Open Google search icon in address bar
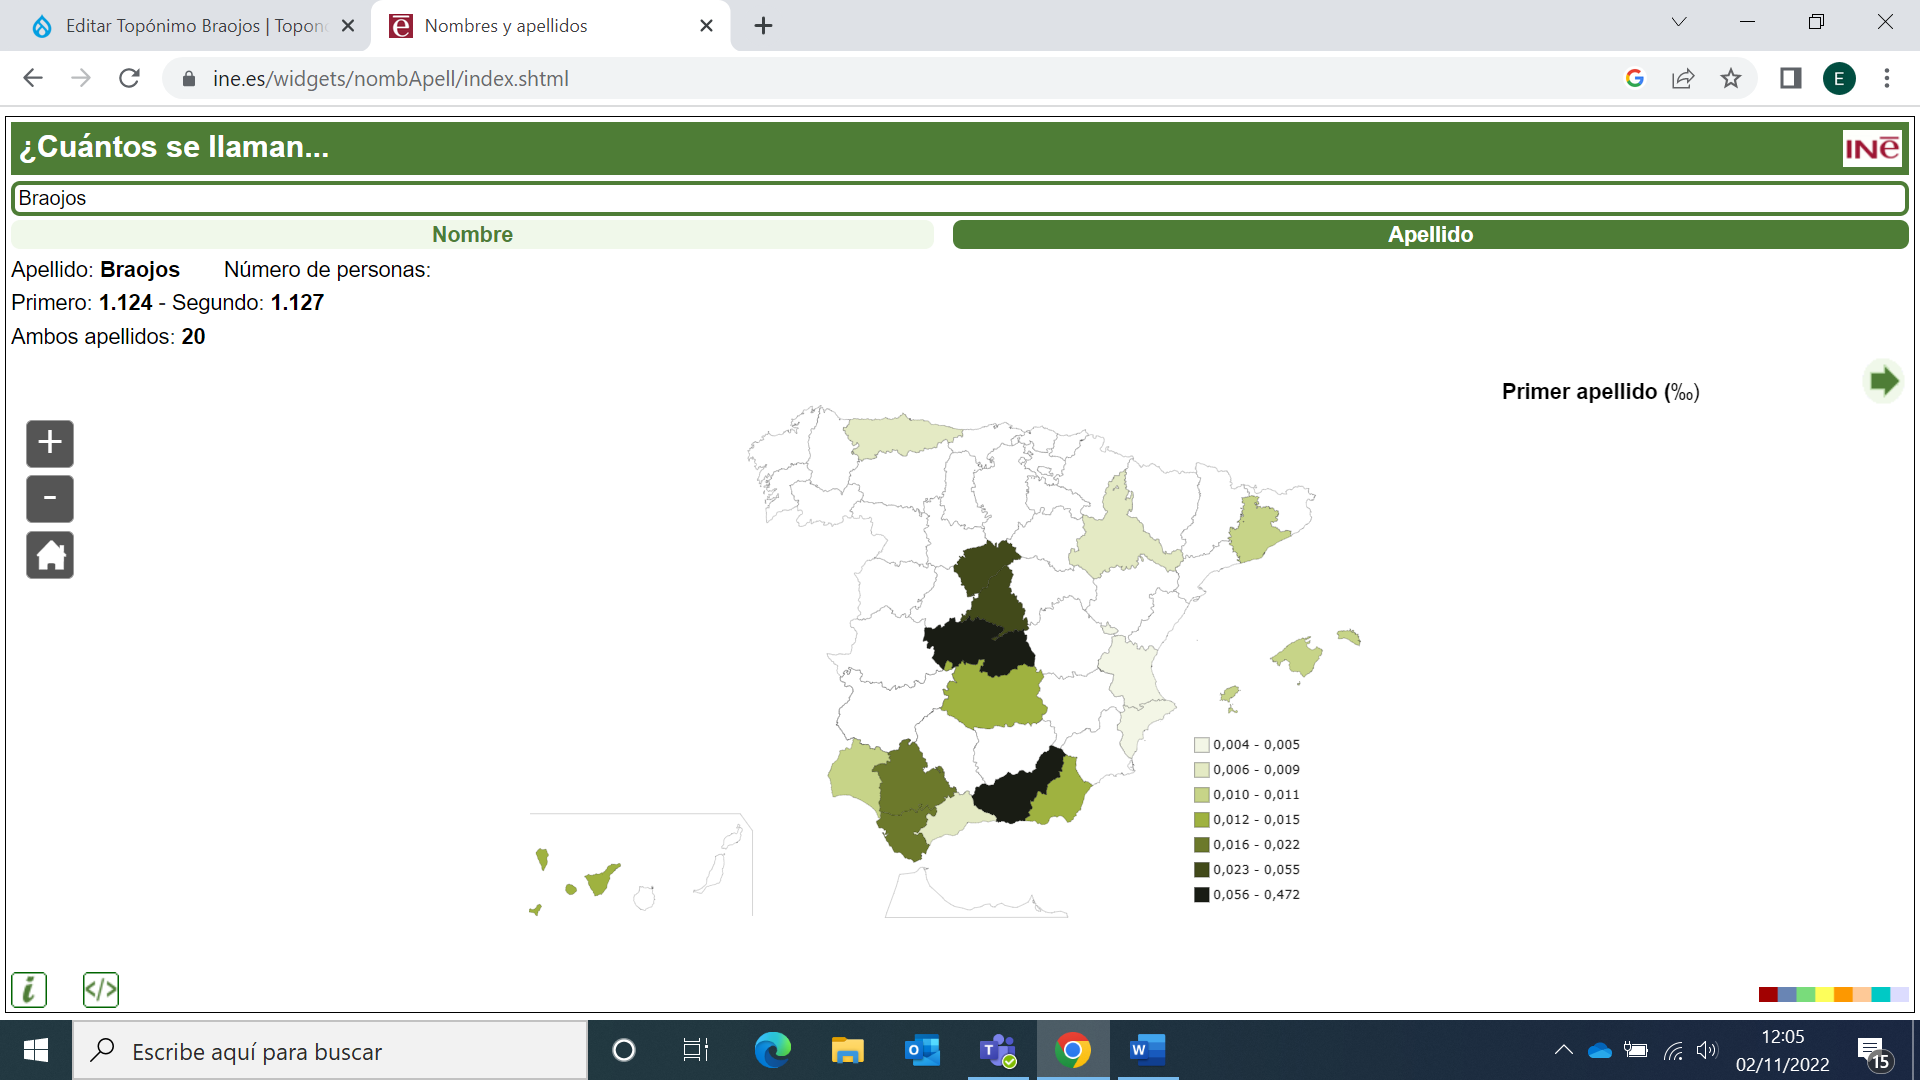The width and height of the screenshot is (1920, 1080). pos(1635,78)
